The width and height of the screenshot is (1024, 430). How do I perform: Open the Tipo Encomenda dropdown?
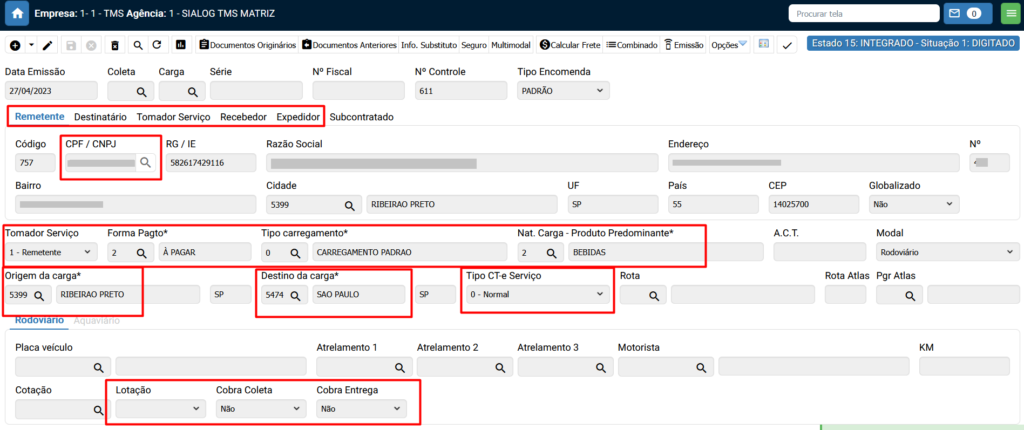(562, 91)
